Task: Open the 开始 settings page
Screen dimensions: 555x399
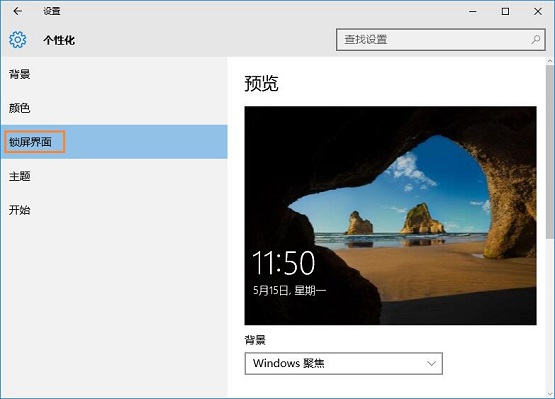Action: coord(114,210)
